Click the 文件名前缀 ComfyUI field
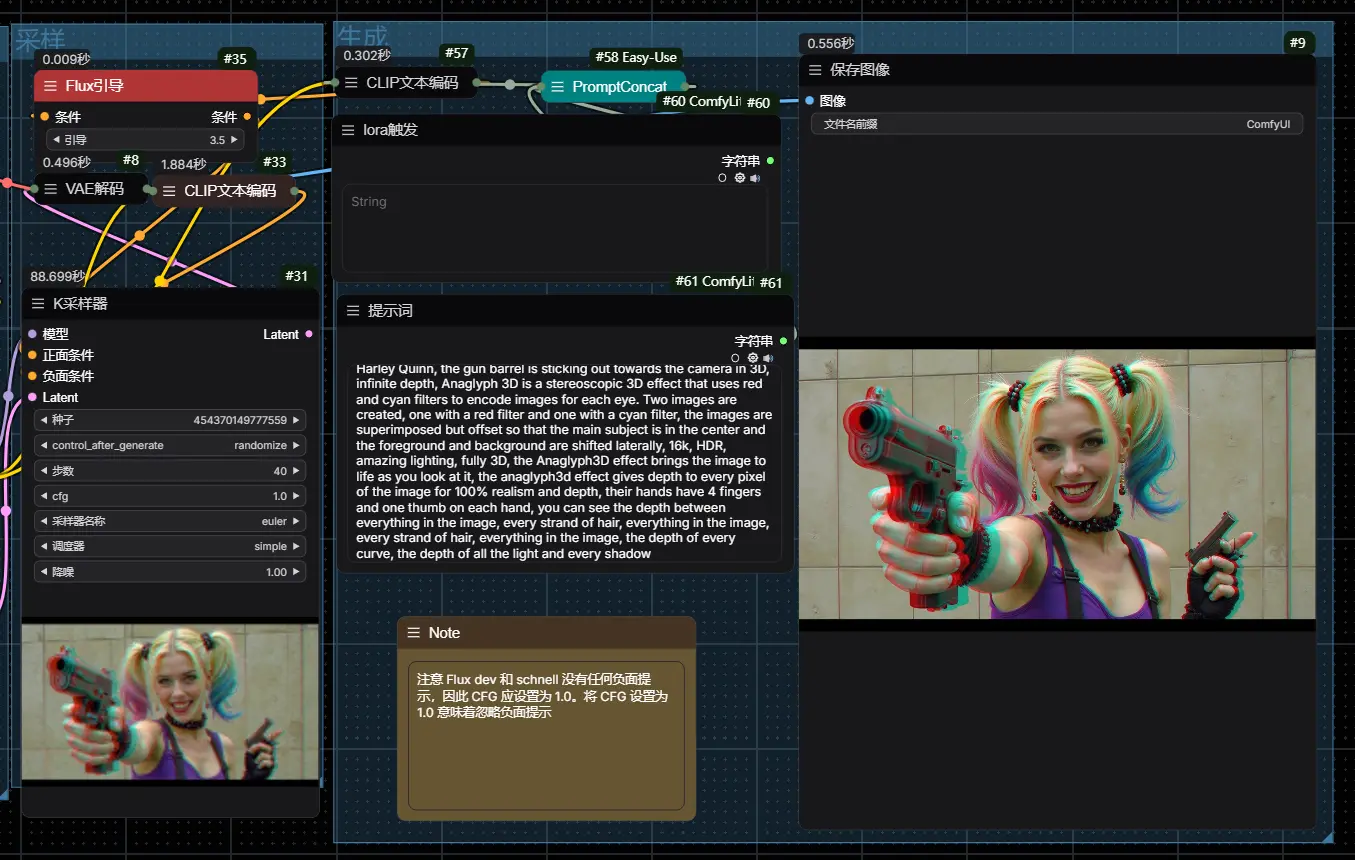Screen dimensions: 1355x860 click(1057, 124)
